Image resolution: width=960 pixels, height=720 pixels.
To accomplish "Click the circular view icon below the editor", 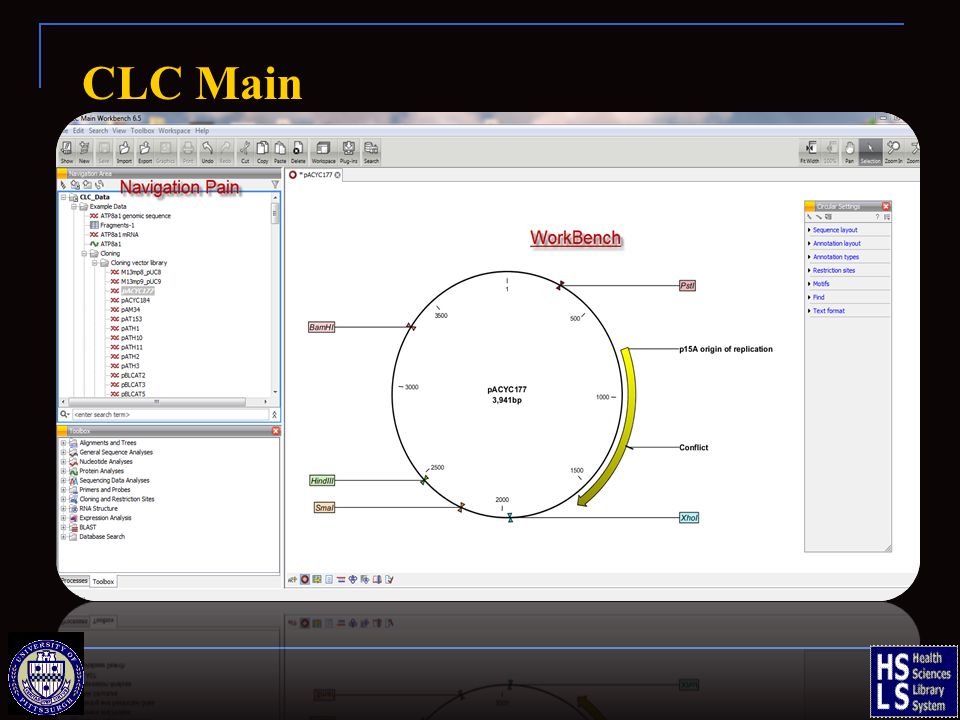I will pos(304,579).
